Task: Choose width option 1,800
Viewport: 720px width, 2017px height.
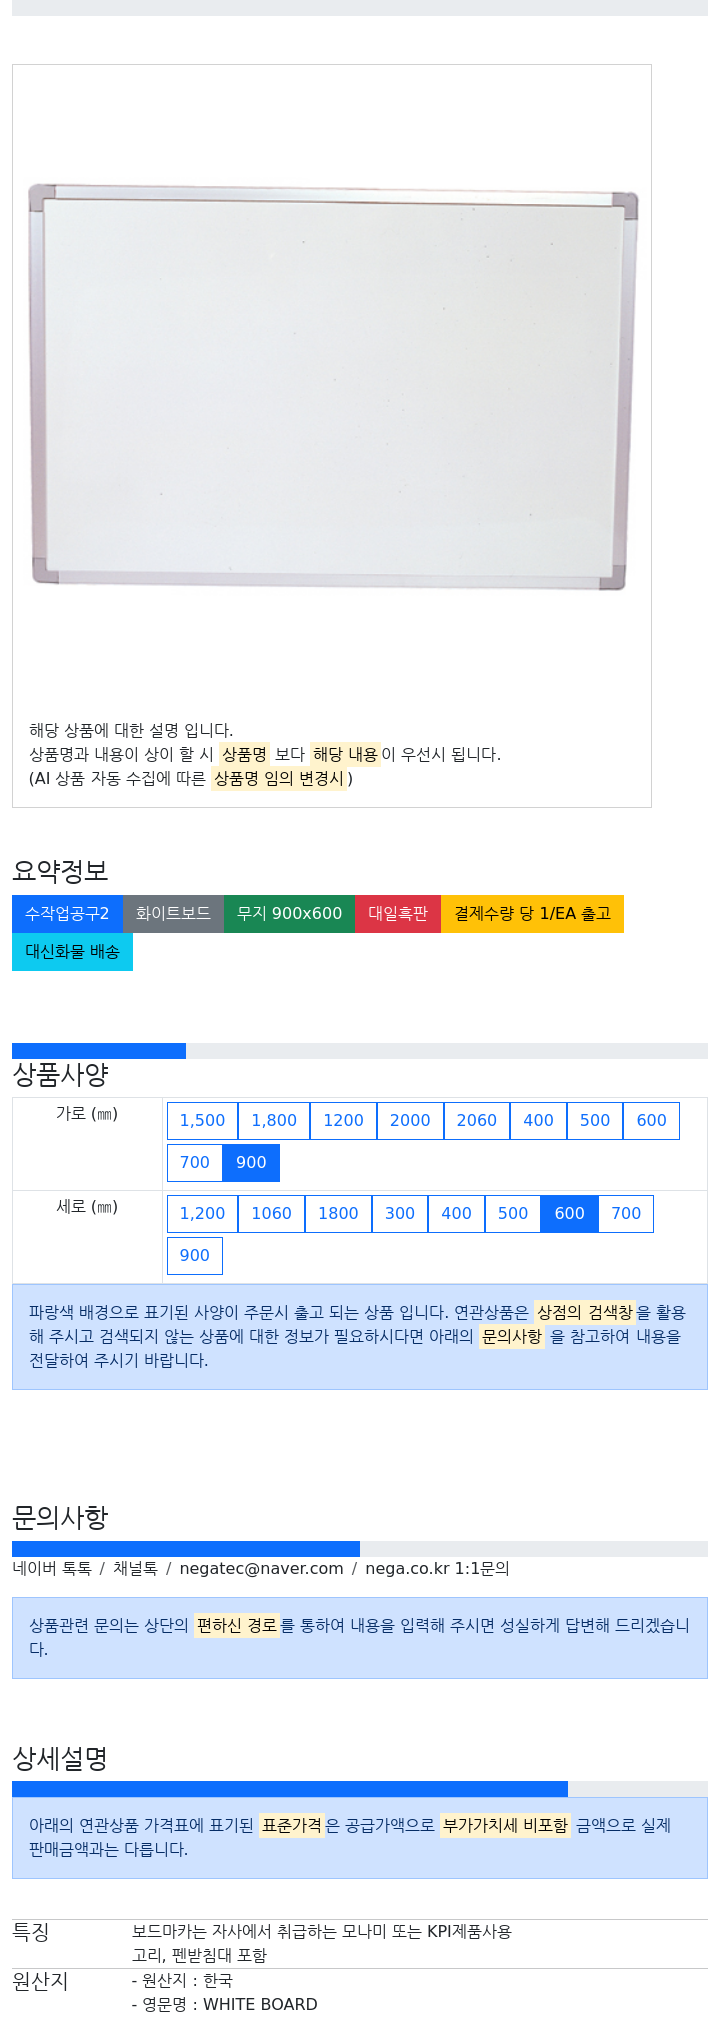Action: point(274,1121)
